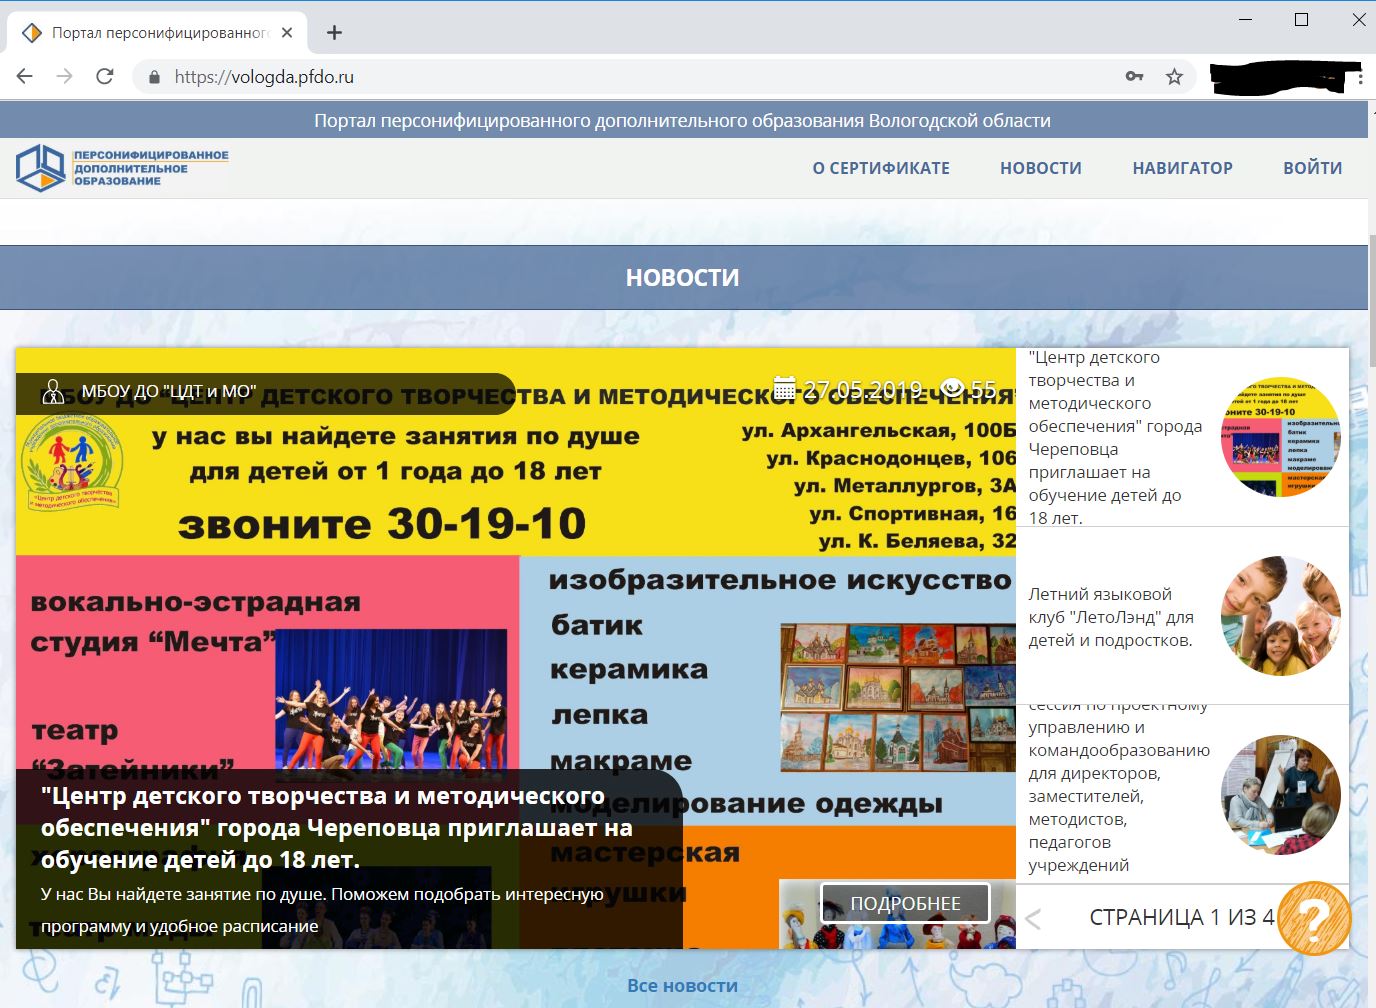The image size is (1376, 1008).
Task: Click the orange question mark help icon
Action: point(1314,917)
